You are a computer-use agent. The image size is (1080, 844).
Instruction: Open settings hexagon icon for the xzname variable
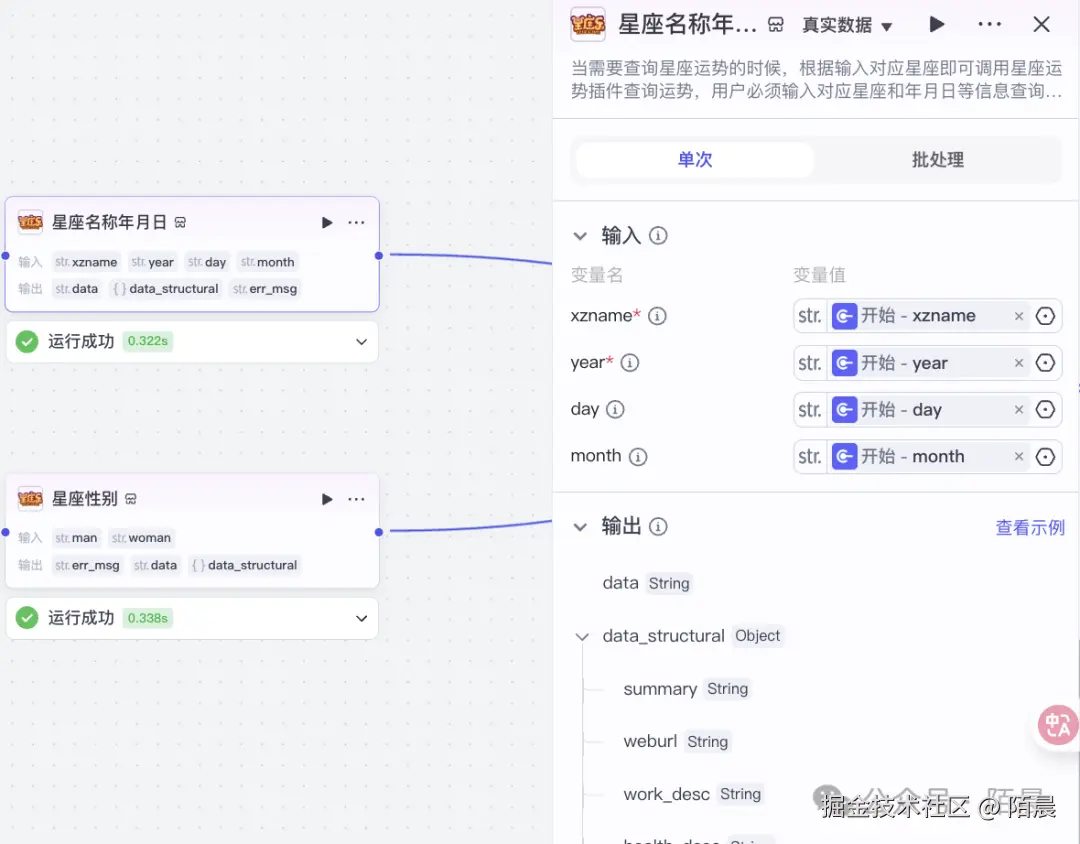coord(1045,315)
